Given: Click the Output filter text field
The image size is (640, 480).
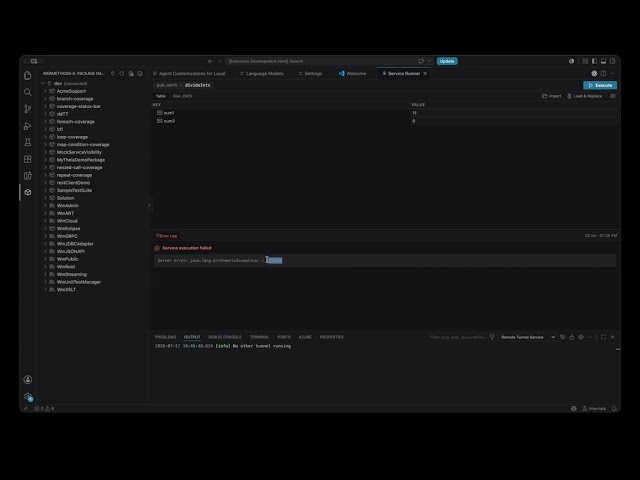Looking at the screenshot, I should coord(457,337).
